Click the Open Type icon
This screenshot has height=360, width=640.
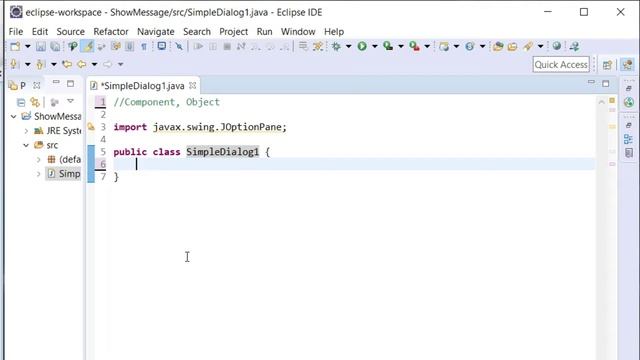click(498, 47)
